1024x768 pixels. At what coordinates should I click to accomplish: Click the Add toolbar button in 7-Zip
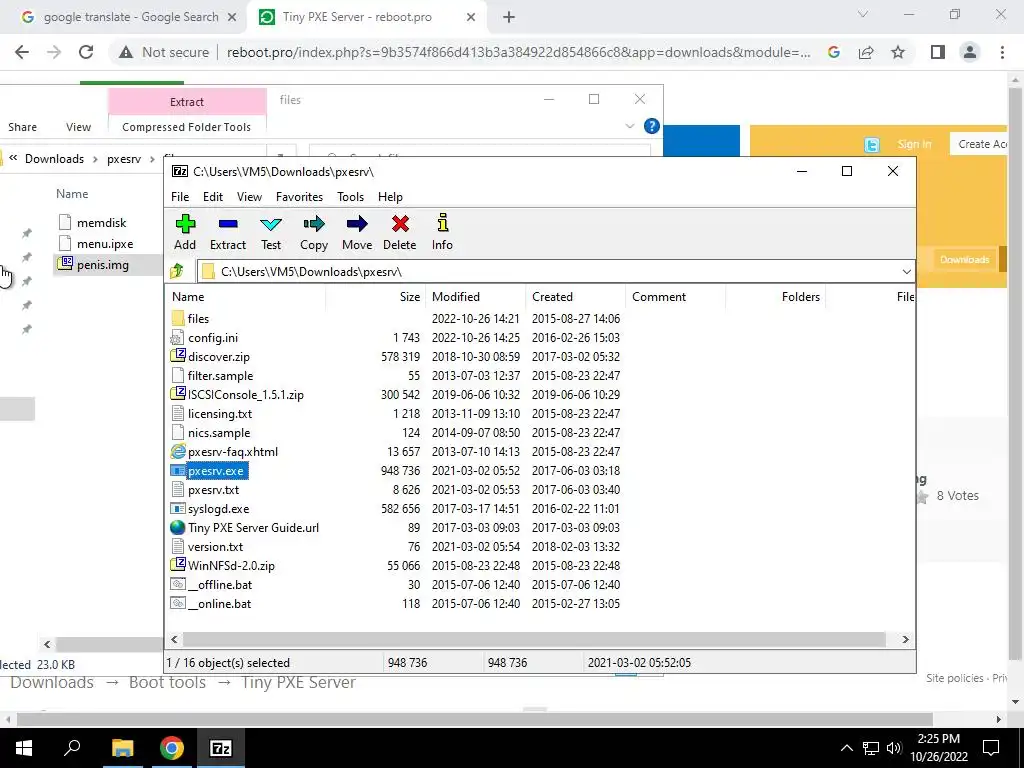tap(185, 232)
